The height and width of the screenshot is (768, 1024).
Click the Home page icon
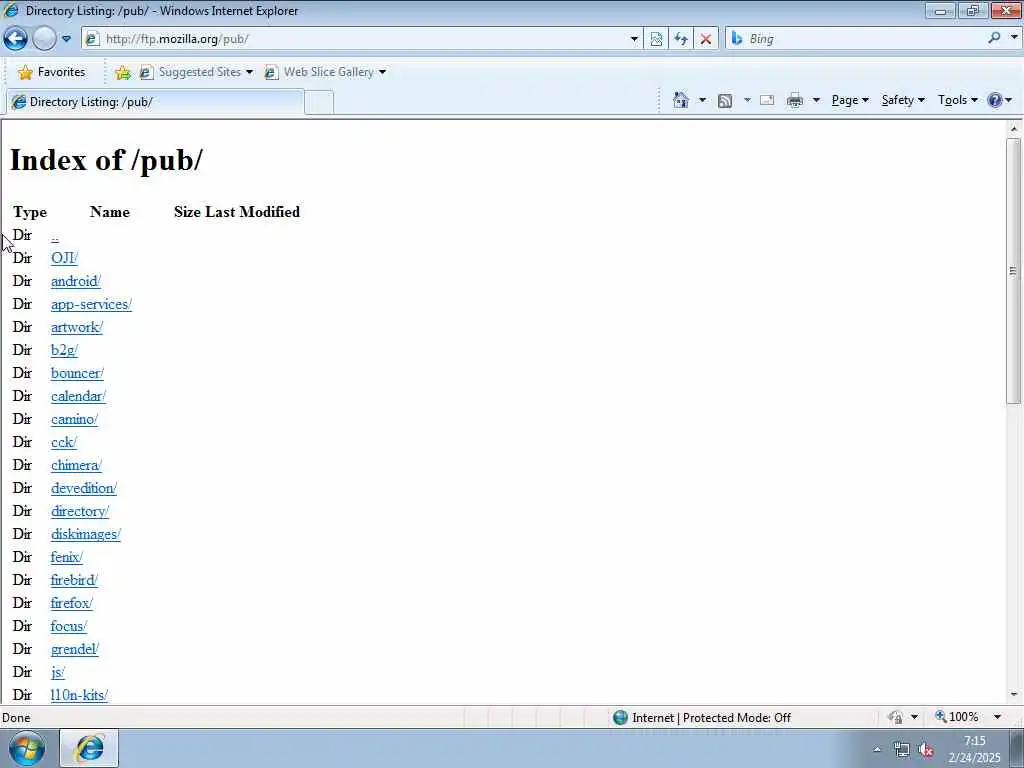[680, 100]
